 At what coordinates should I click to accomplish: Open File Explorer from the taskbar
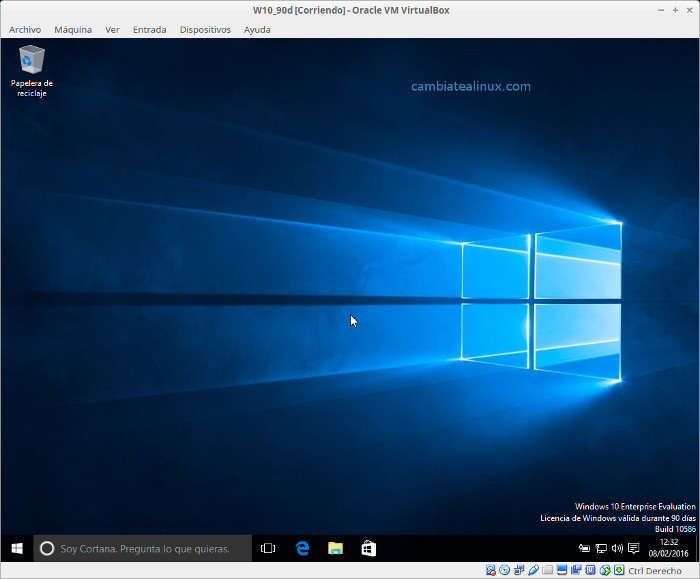pyautogui.click(x=335, y=548)
